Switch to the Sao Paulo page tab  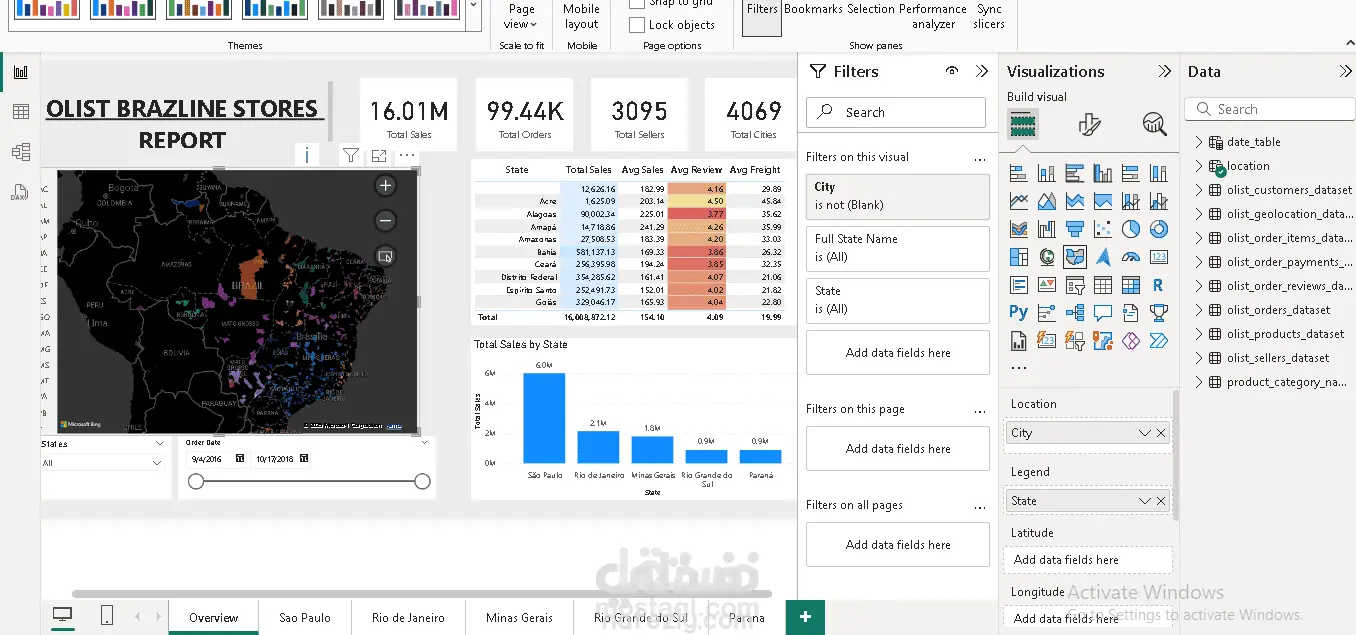point(305,618)
